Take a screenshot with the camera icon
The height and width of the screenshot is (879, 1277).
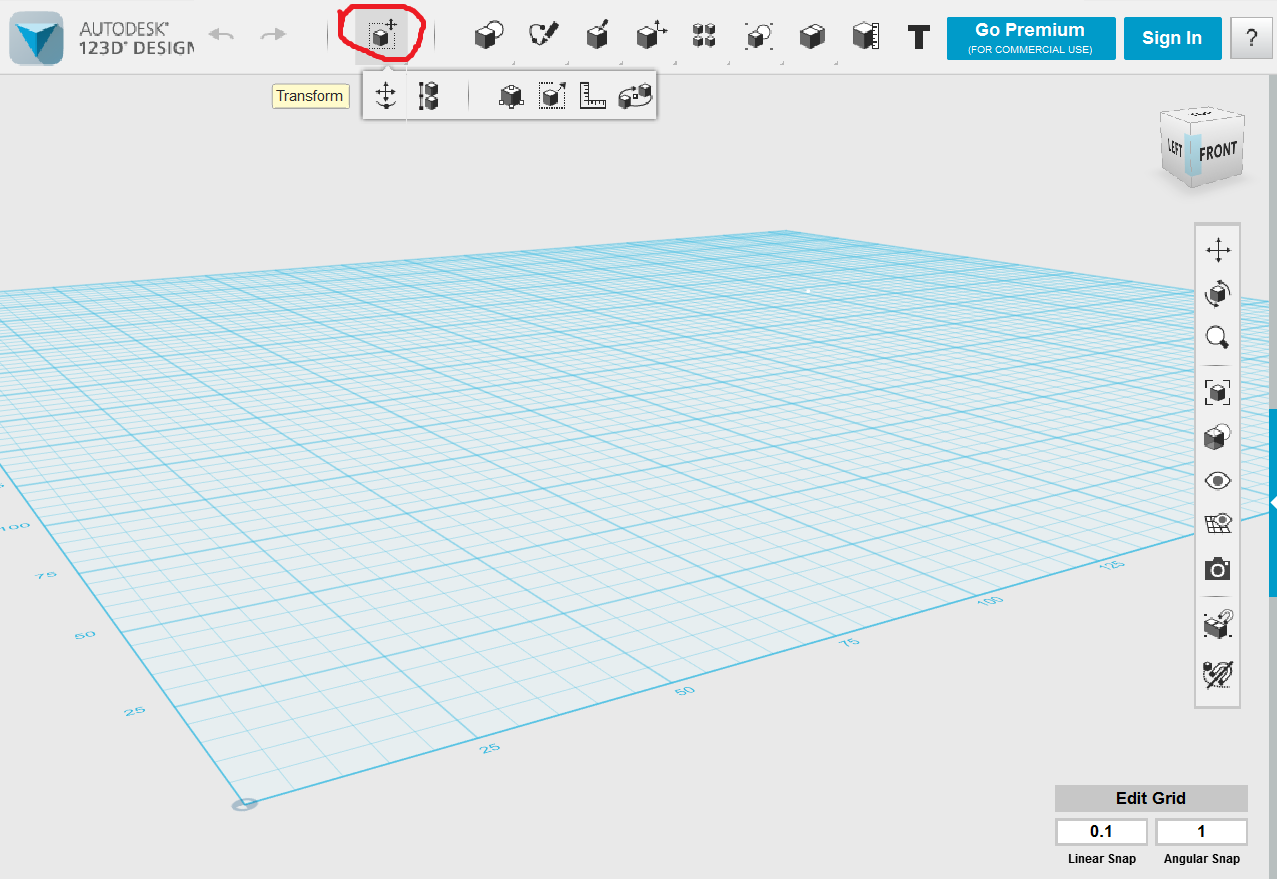coord(1217,569)
